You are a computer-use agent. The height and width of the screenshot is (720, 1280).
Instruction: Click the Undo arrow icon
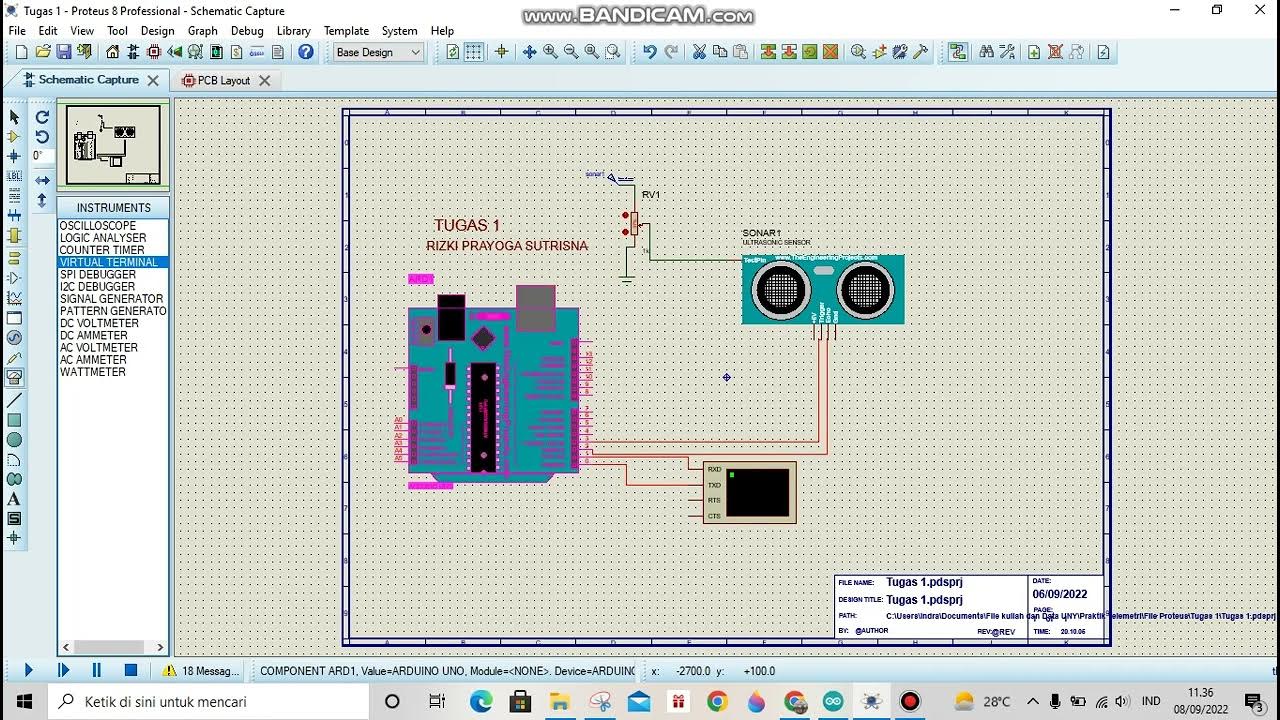(650, 52)
